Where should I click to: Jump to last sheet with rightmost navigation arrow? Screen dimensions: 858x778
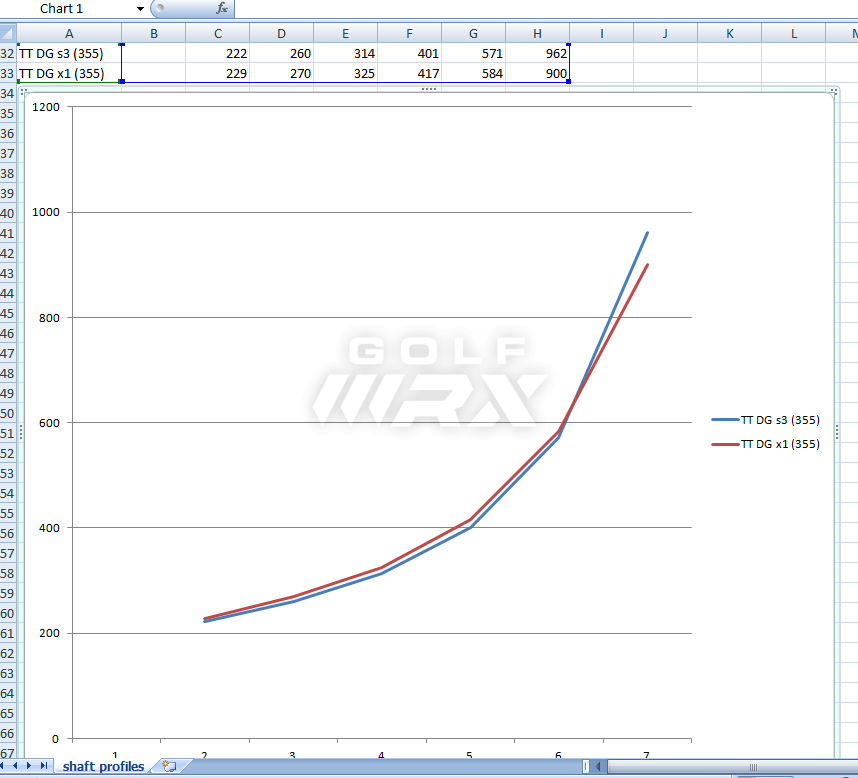point(44,766)
